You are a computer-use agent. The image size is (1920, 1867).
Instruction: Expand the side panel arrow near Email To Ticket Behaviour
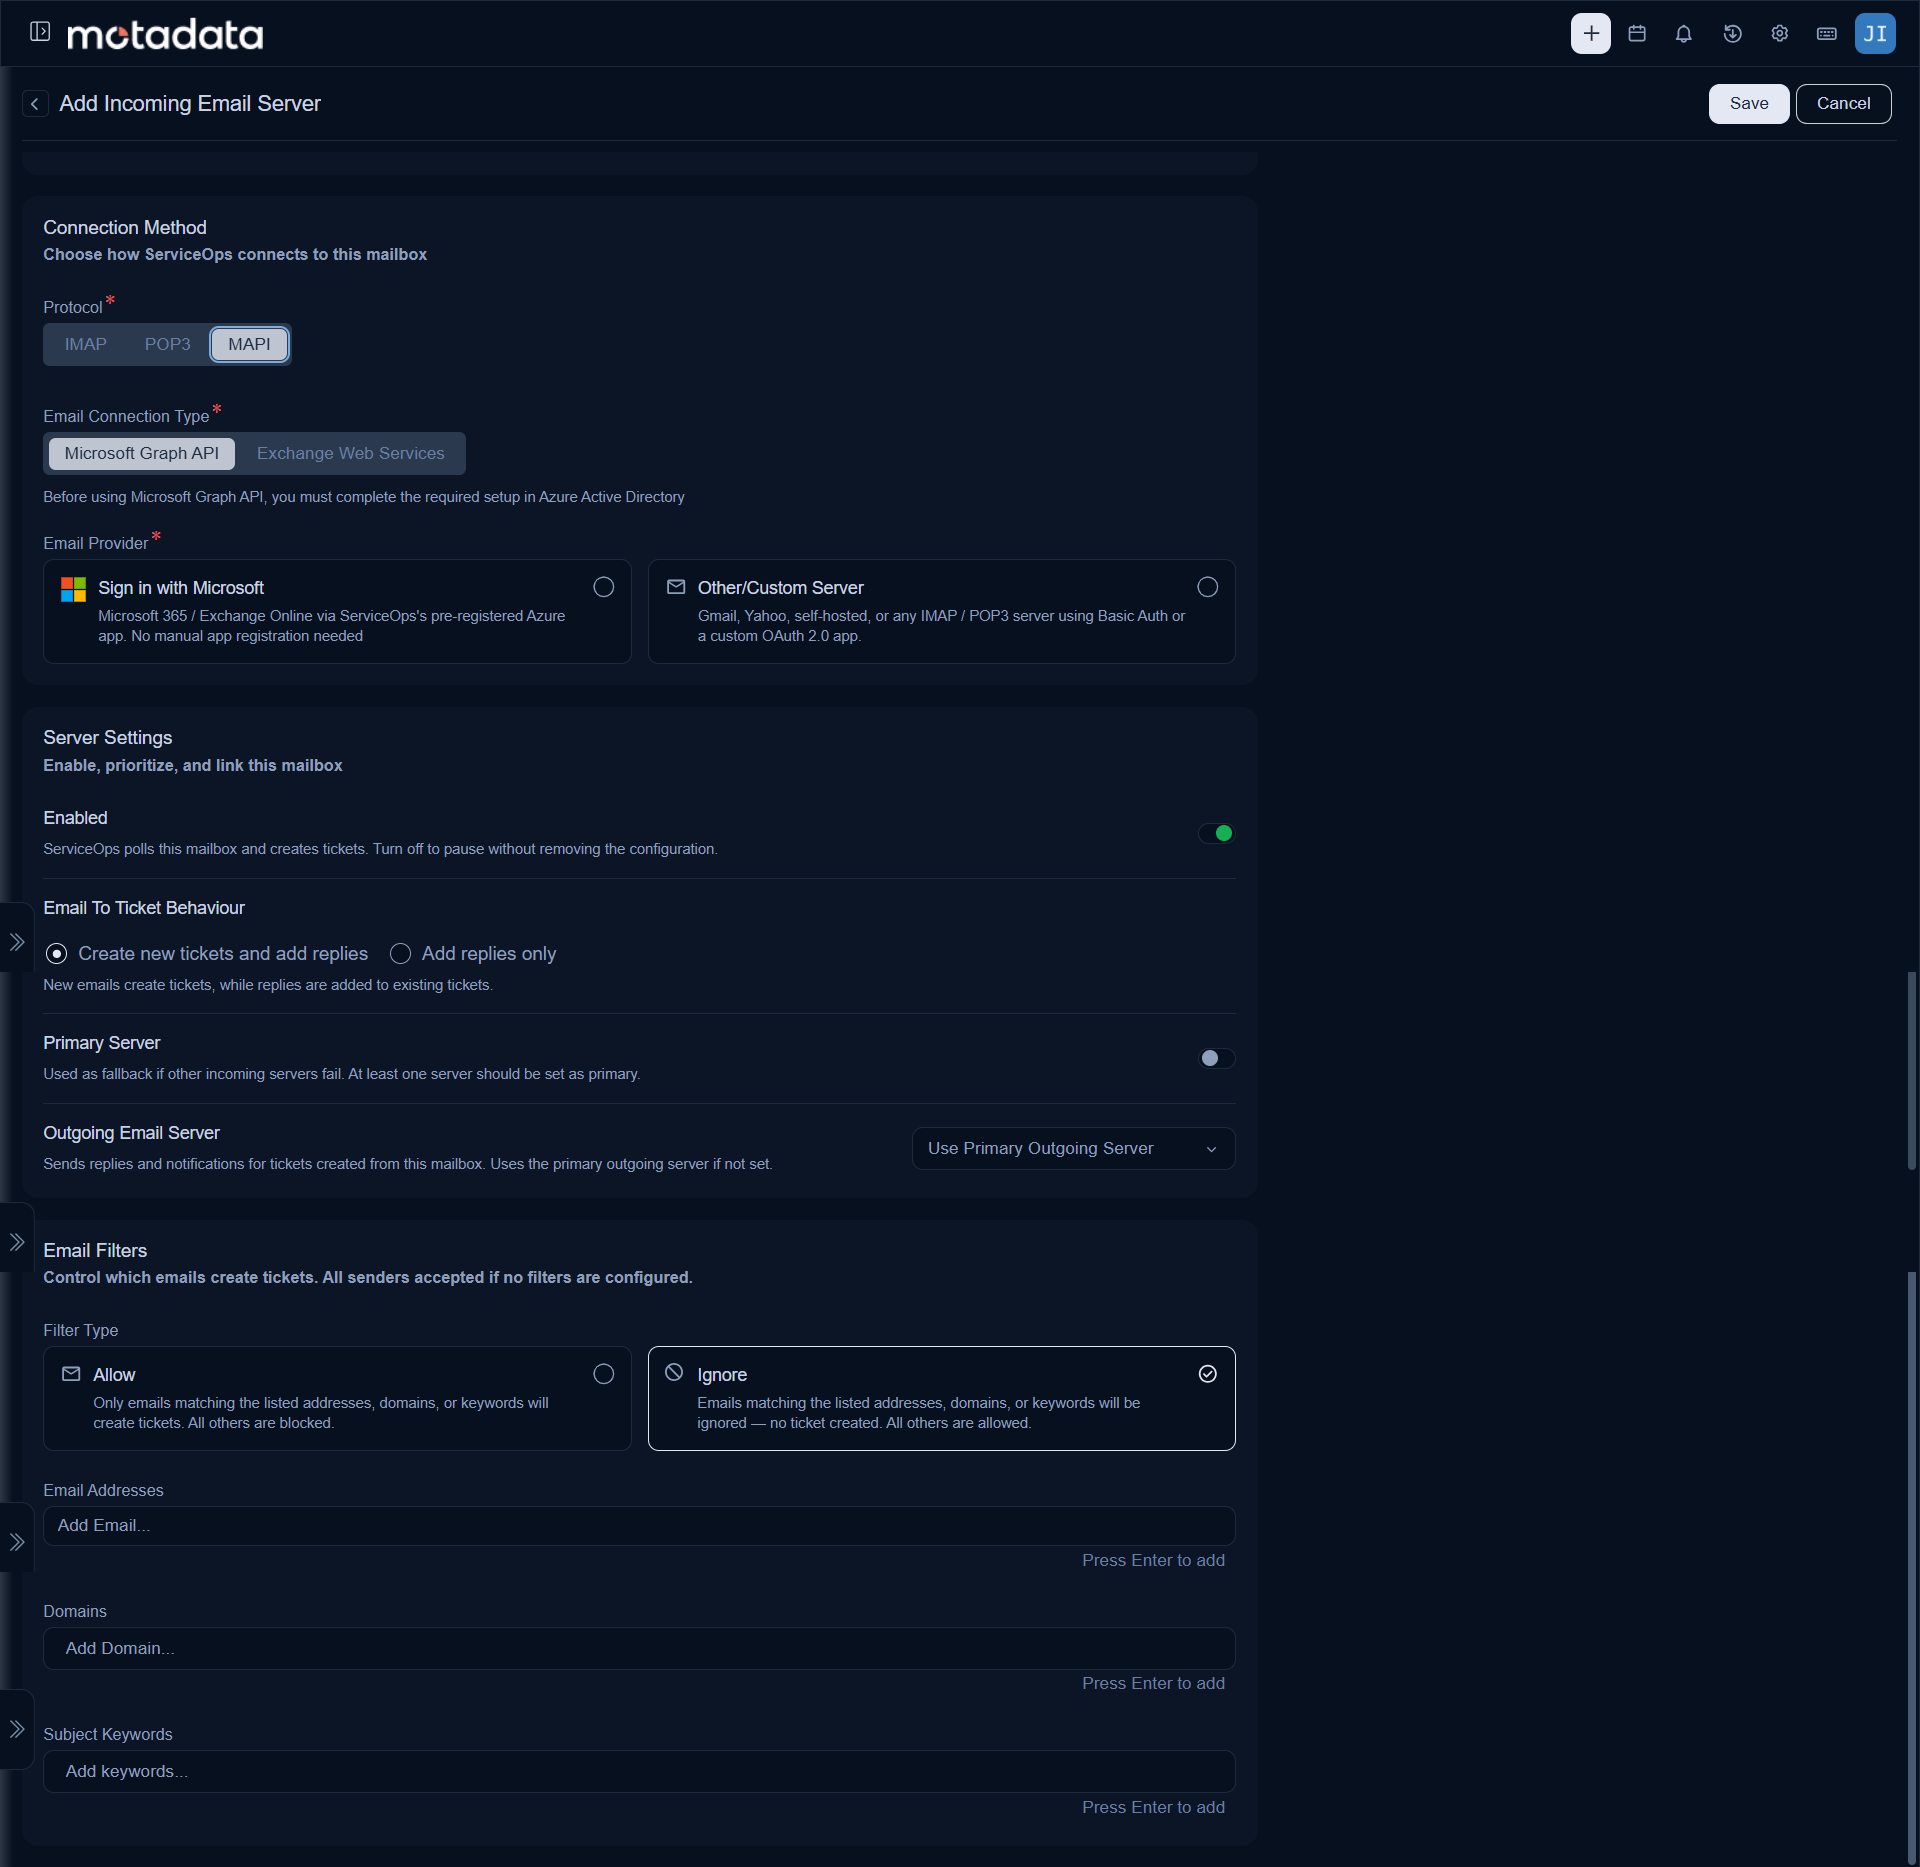pos(17,942)
